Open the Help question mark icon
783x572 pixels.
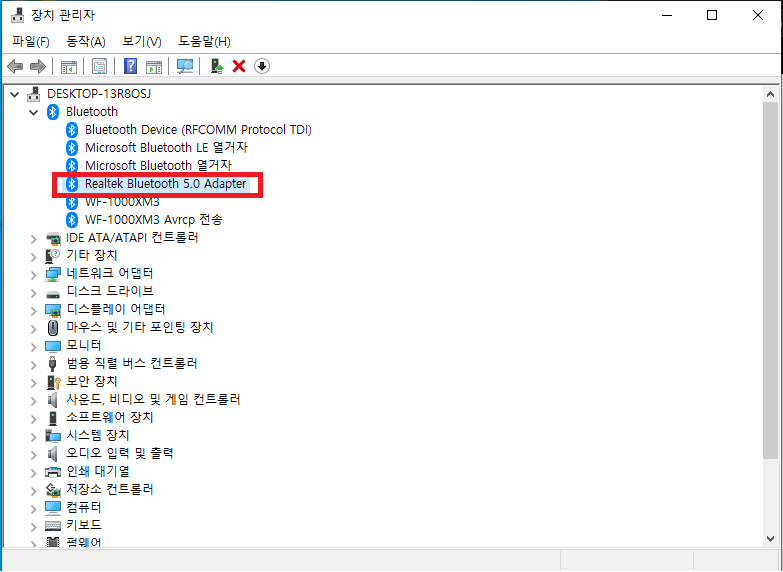(x=130, y=66)
